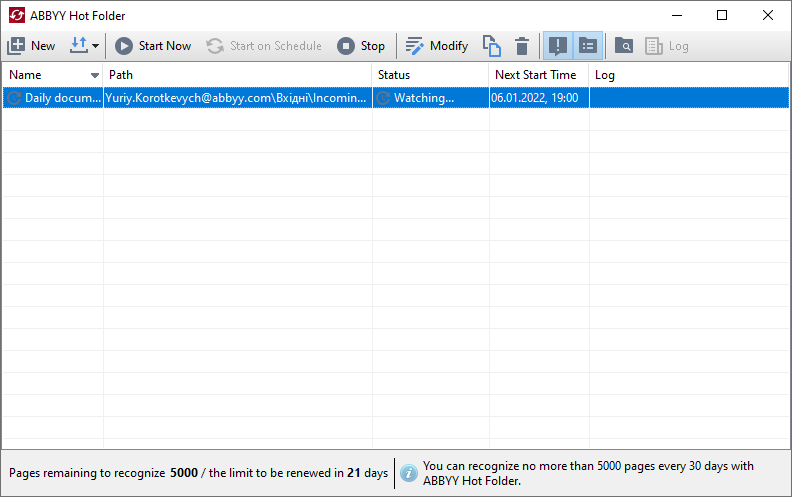This screenshot has height=497, width=792.
Task: Delete the selected task with trash icon
Action: [522, 46]
